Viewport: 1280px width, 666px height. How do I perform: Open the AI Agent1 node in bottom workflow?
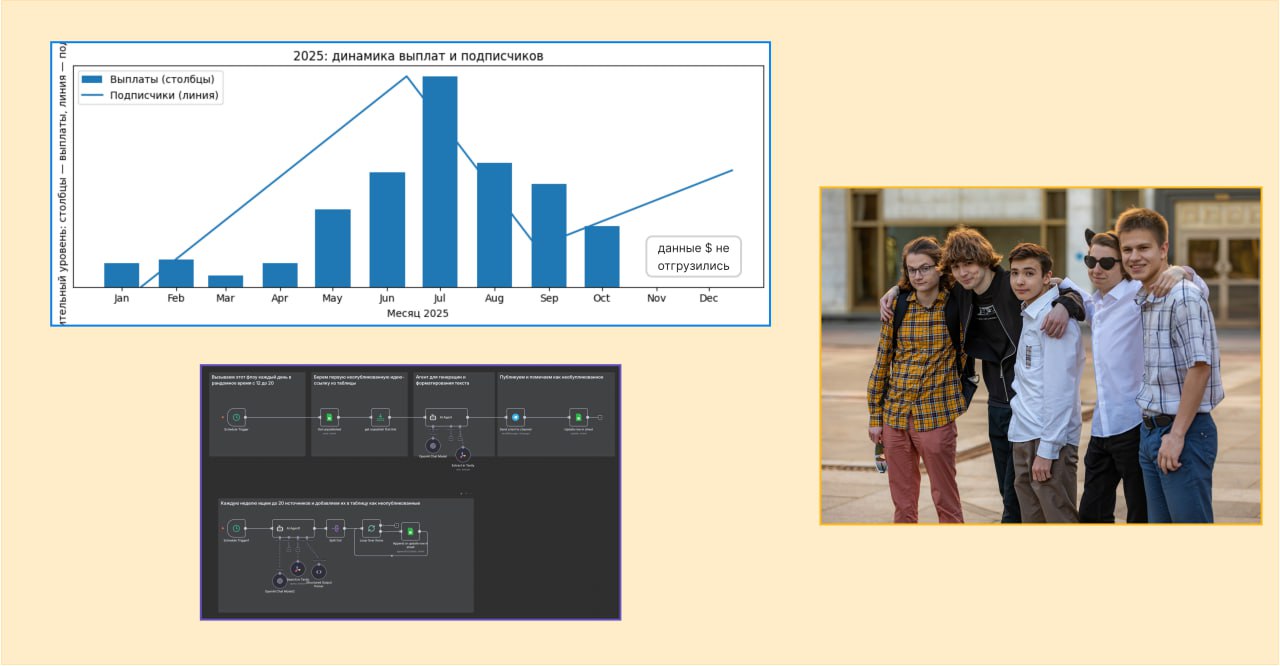(x=293, y=527)
